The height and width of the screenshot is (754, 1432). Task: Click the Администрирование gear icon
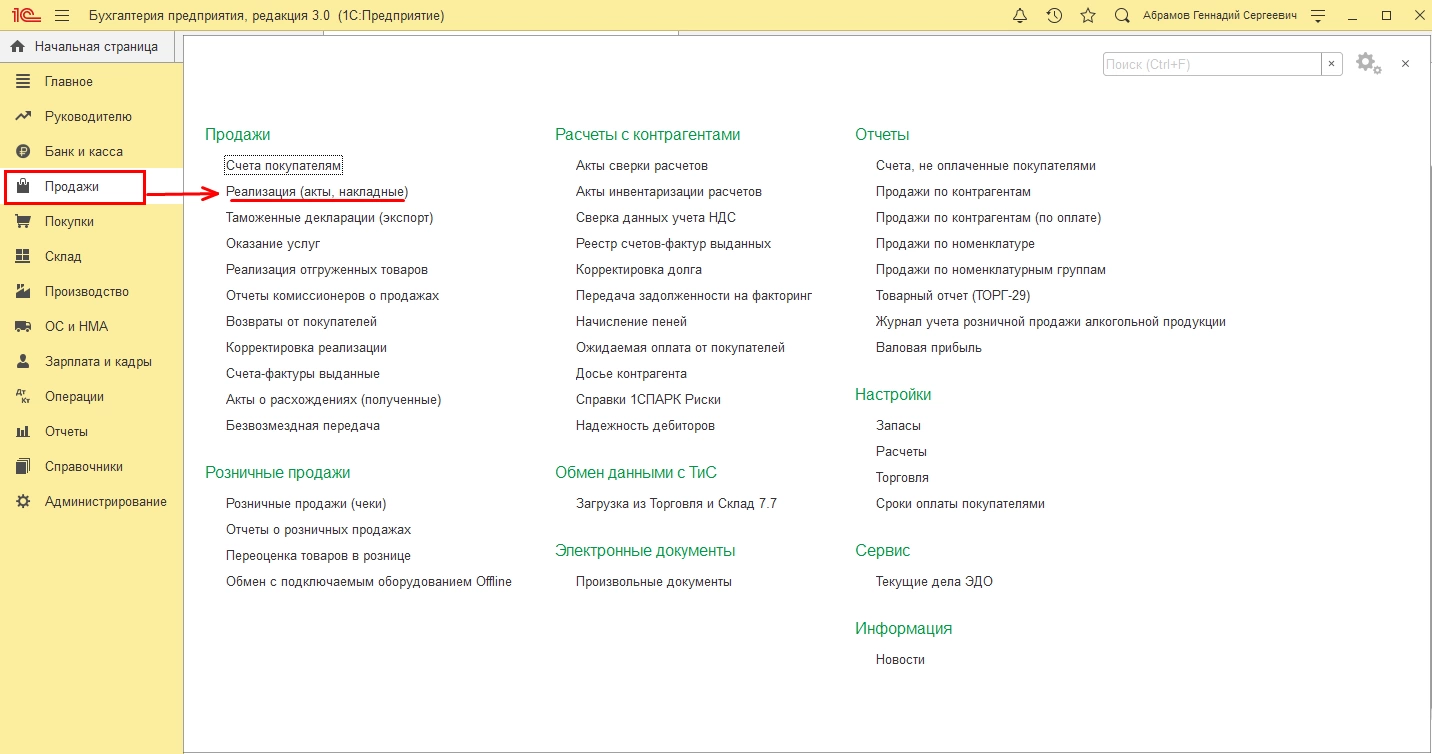[23, 501]
